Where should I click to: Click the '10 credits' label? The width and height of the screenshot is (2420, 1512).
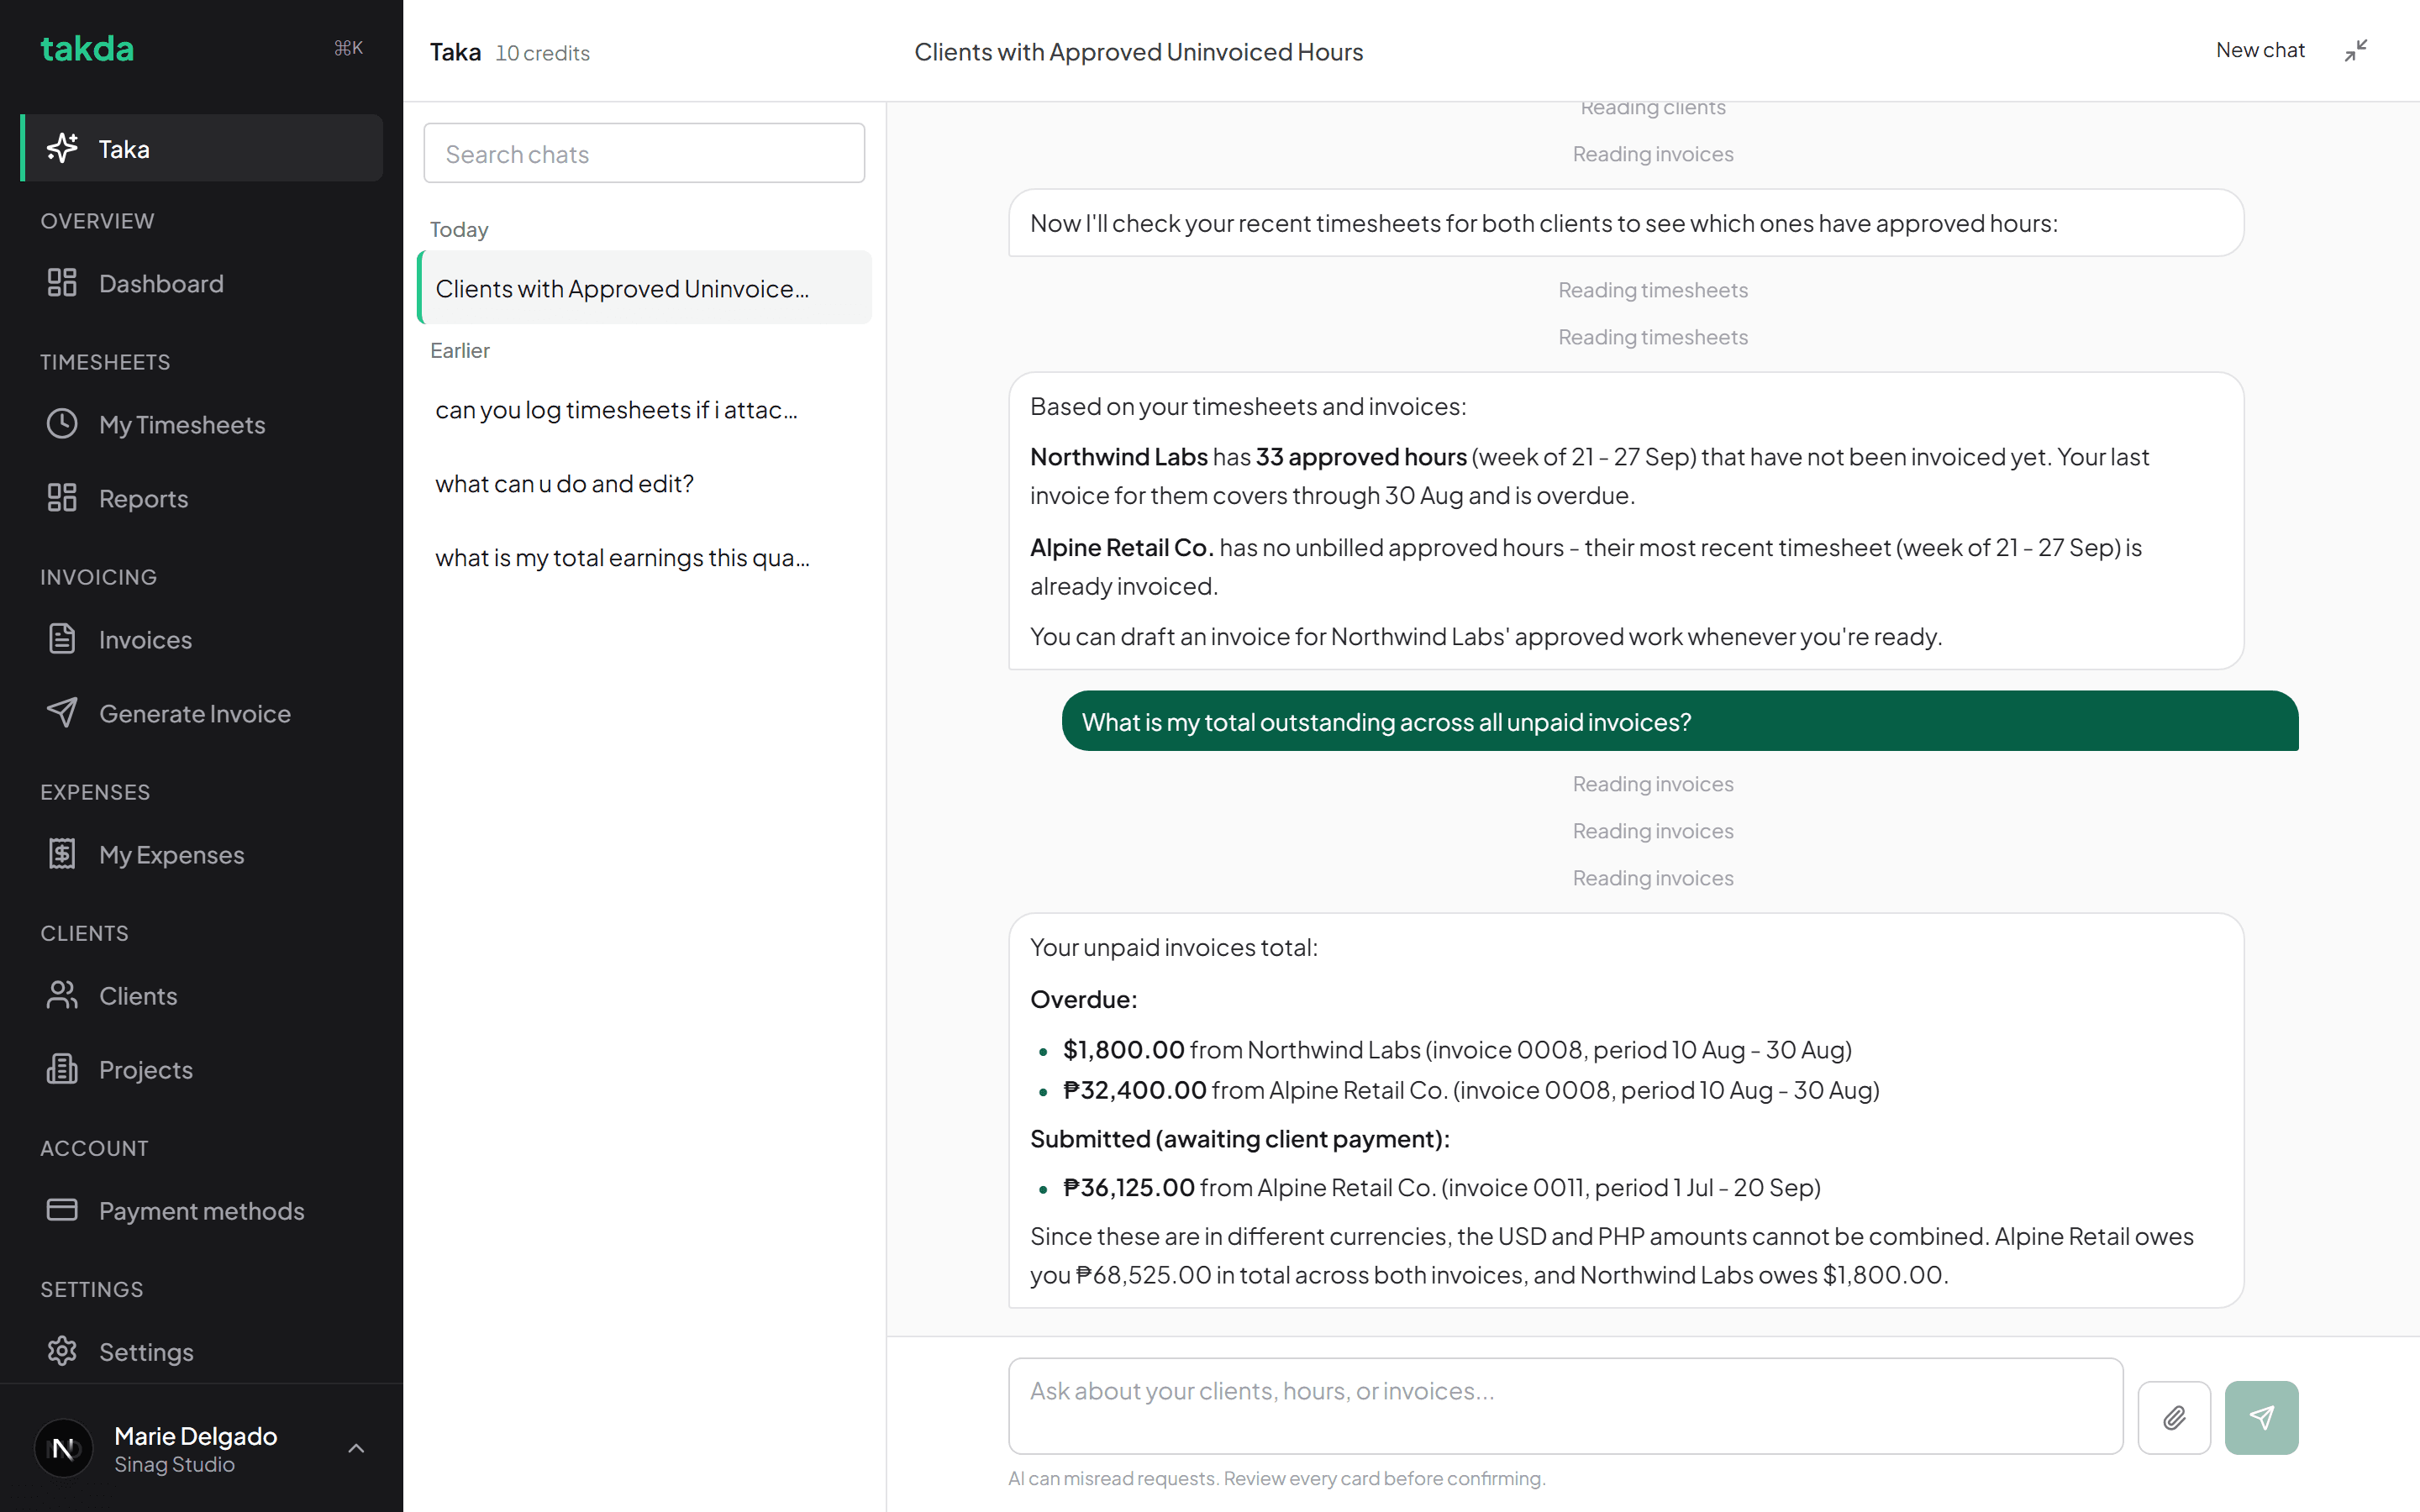pos(542,53)
